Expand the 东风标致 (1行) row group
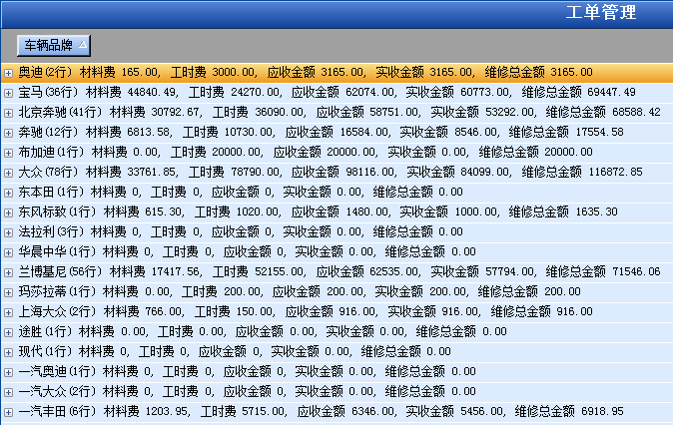Screen dimensions: 673x425 click(8, 212)
